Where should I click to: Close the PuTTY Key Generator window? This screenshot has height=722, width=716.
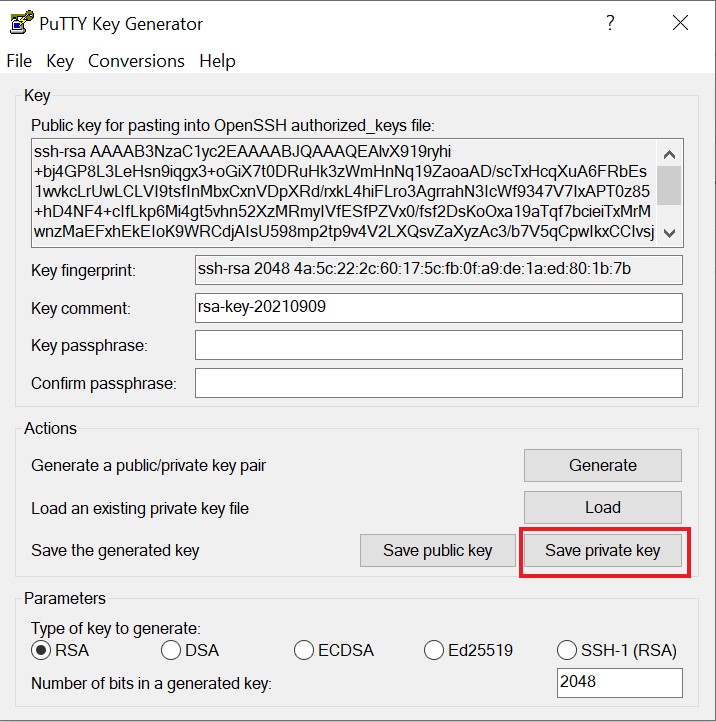(x=680, y=23)
